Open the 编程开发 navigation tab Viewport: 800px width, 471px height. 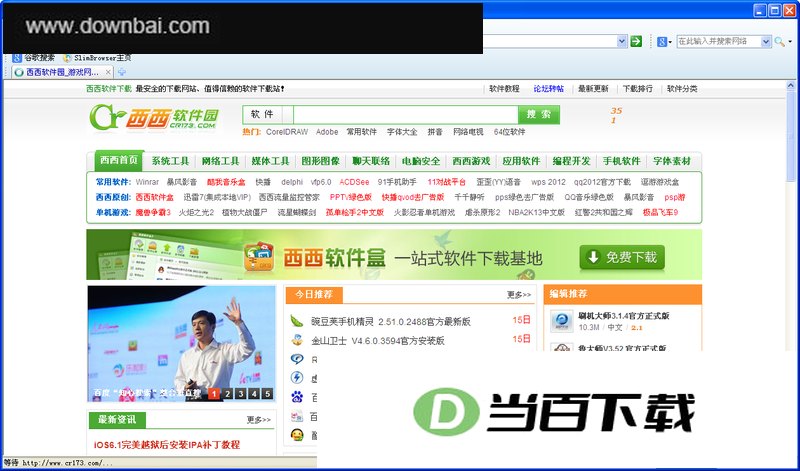click(571, 161)
